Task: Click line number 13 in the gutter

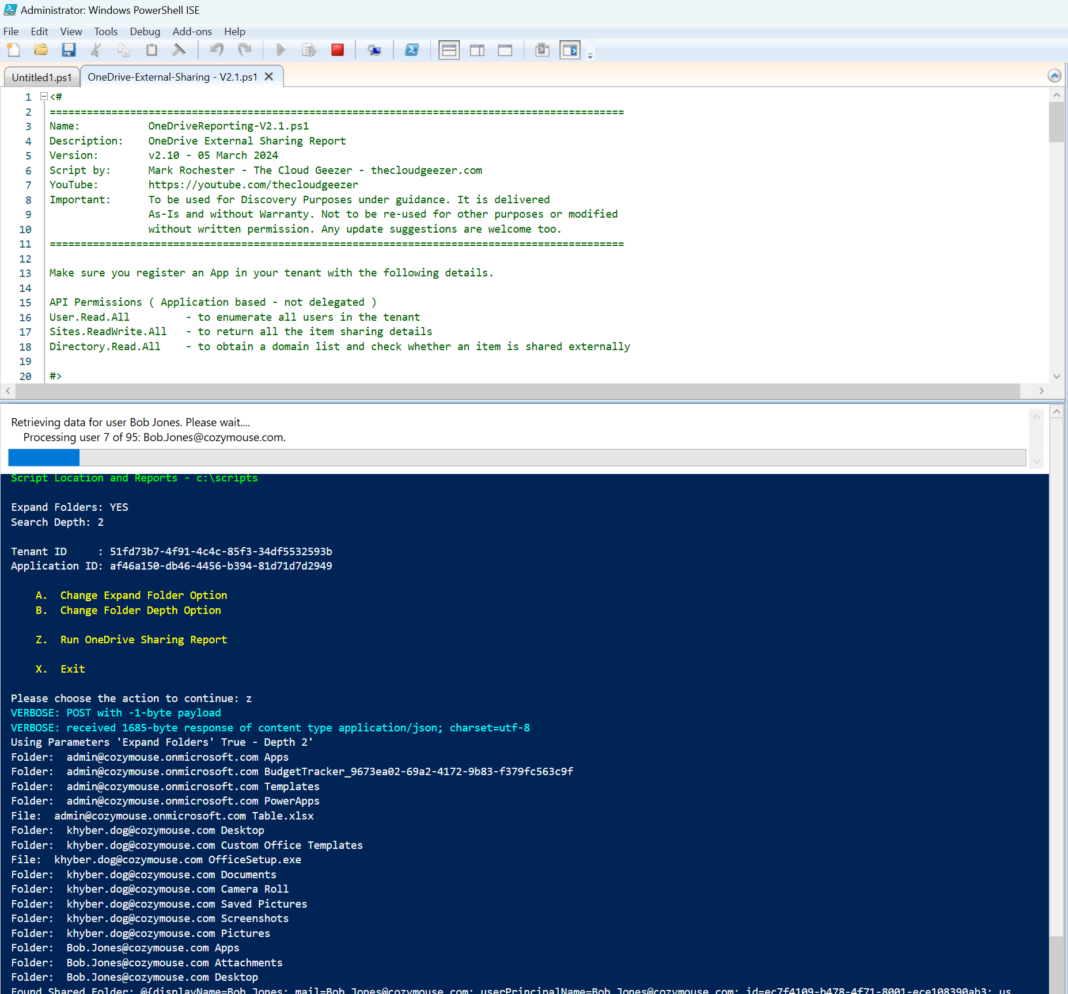Action: [x=25, y=273]
